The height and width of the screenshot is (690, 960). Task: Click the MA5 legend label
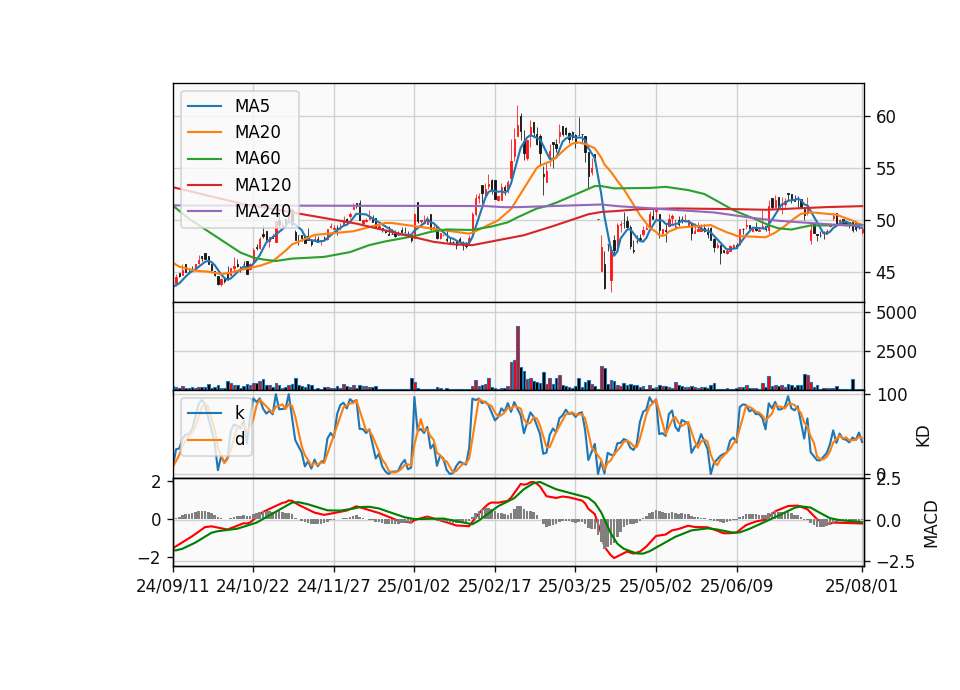[x=252, y=106]
